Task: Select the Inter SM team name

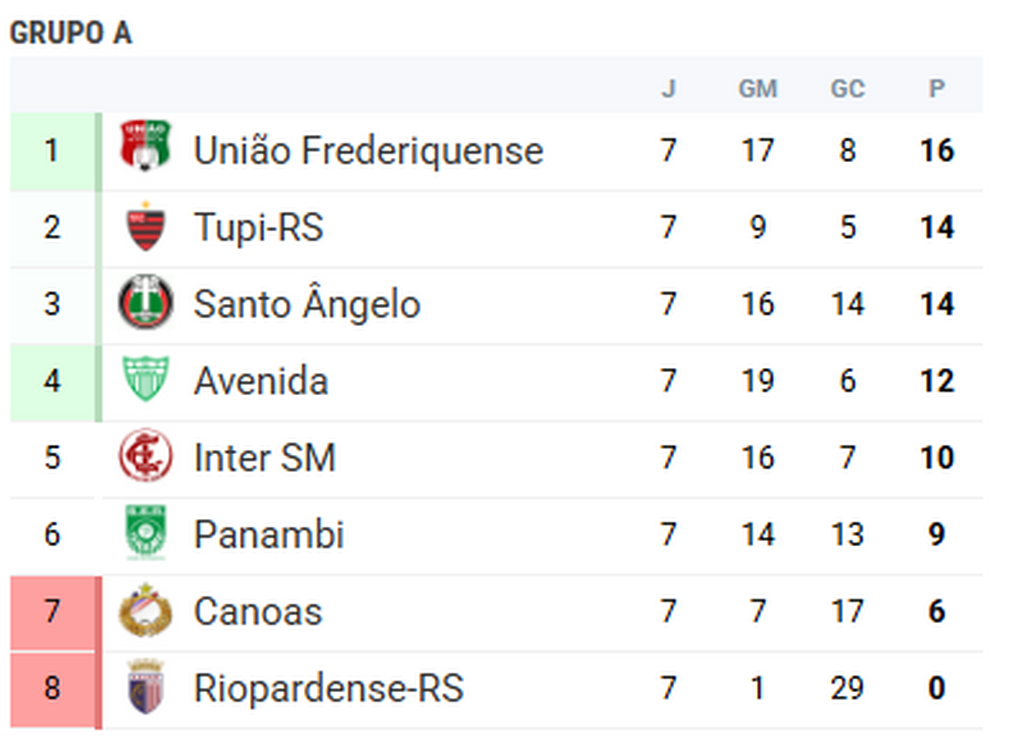Action: (x=264, y=458)
